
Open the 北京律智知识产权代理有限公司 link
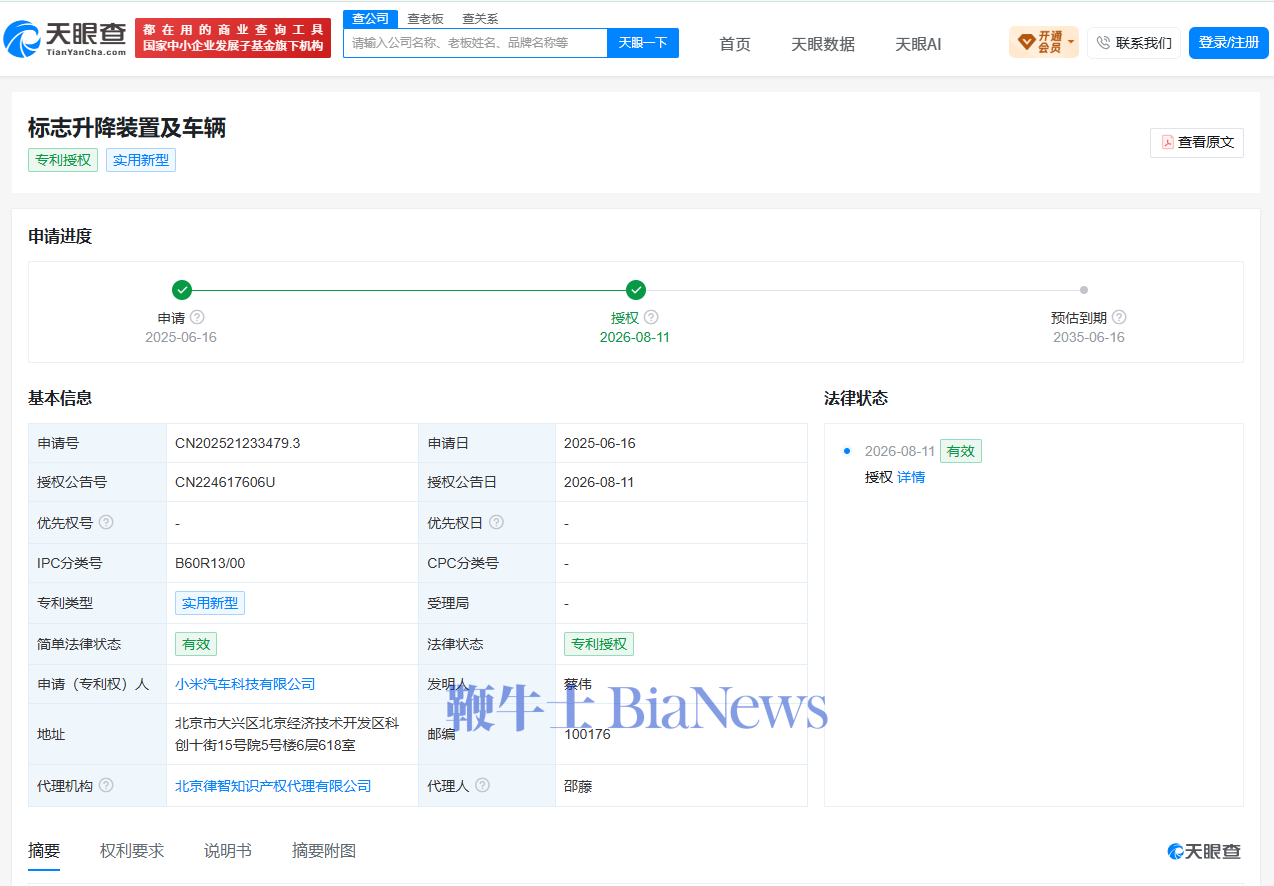tap(273, 786)
